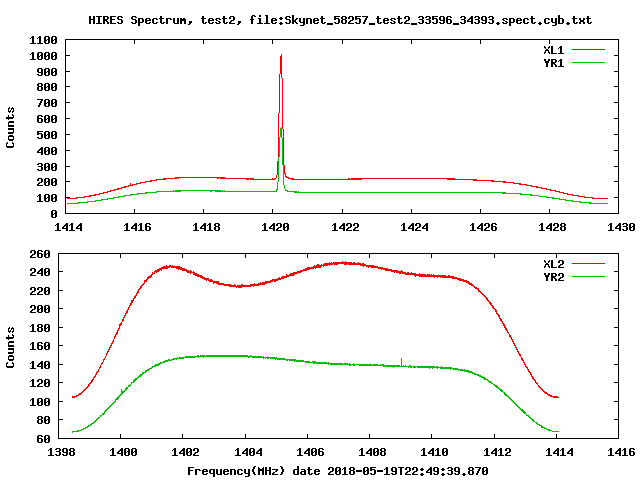The image size is (640, 480).
Task: Click the 1402 x-axis tick label
Action: [186, 452]
